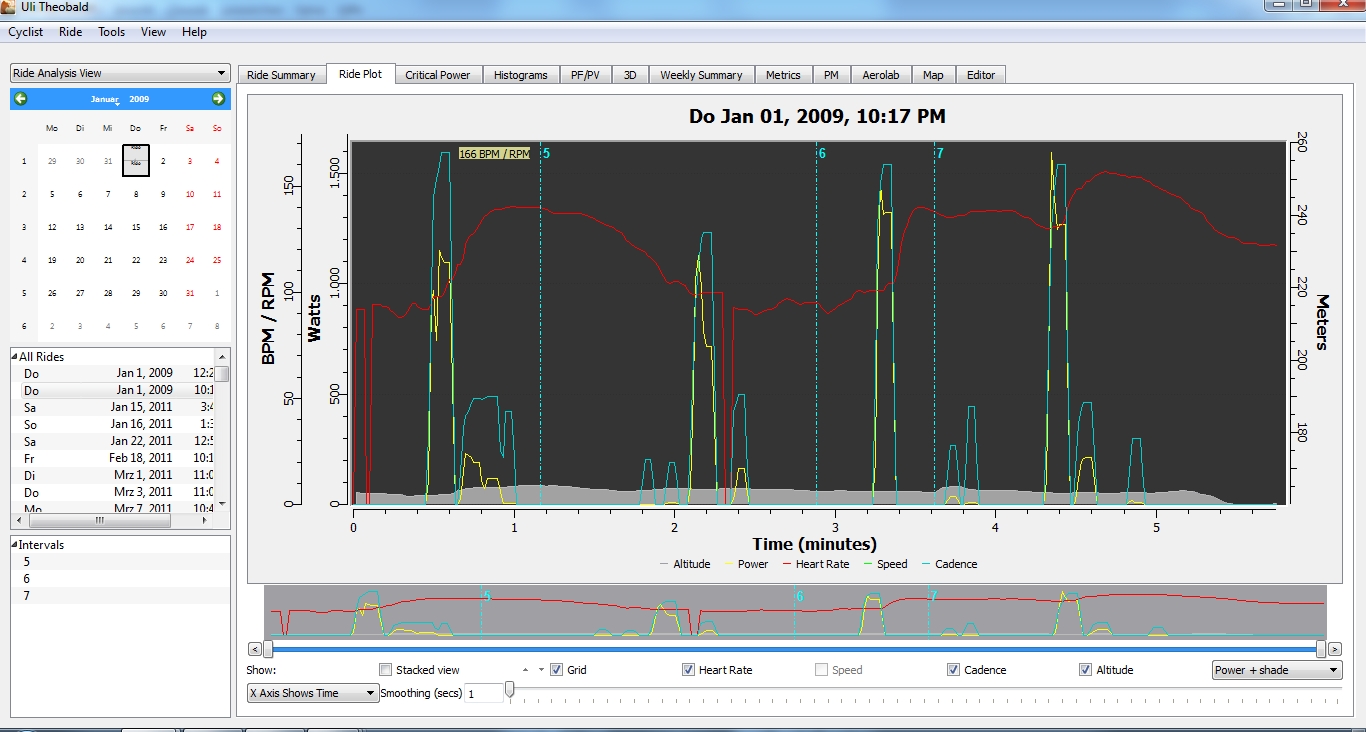The image size is (1366, 732).
Task: Click Power entry in plot legend
Action: coord(746,564)
